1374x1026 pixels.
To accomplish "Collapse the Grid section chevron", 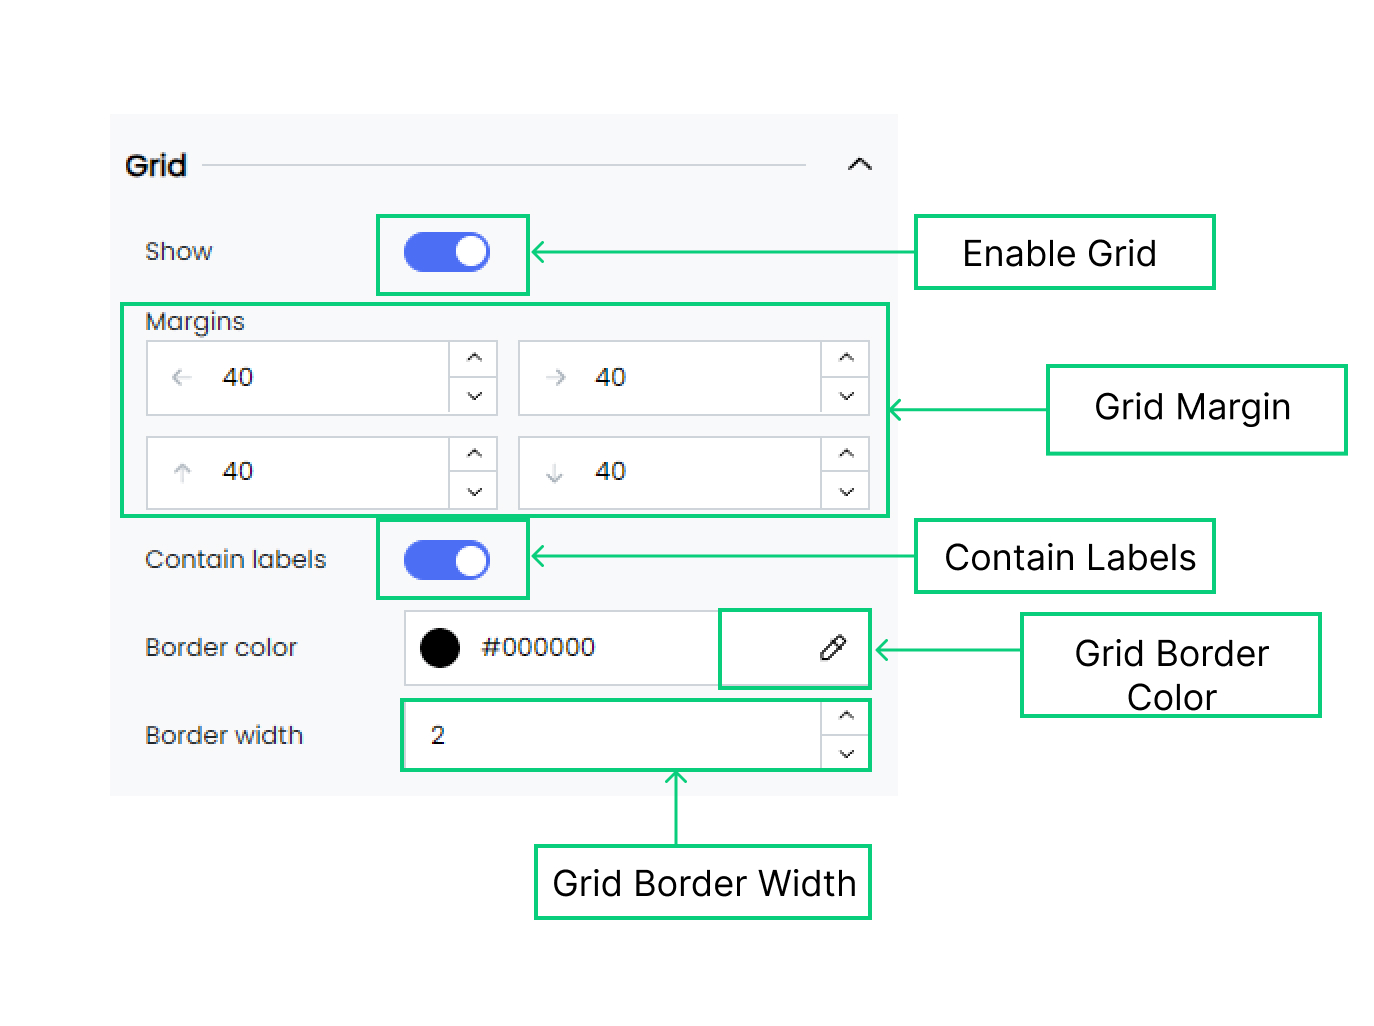I will click(859, 165).
